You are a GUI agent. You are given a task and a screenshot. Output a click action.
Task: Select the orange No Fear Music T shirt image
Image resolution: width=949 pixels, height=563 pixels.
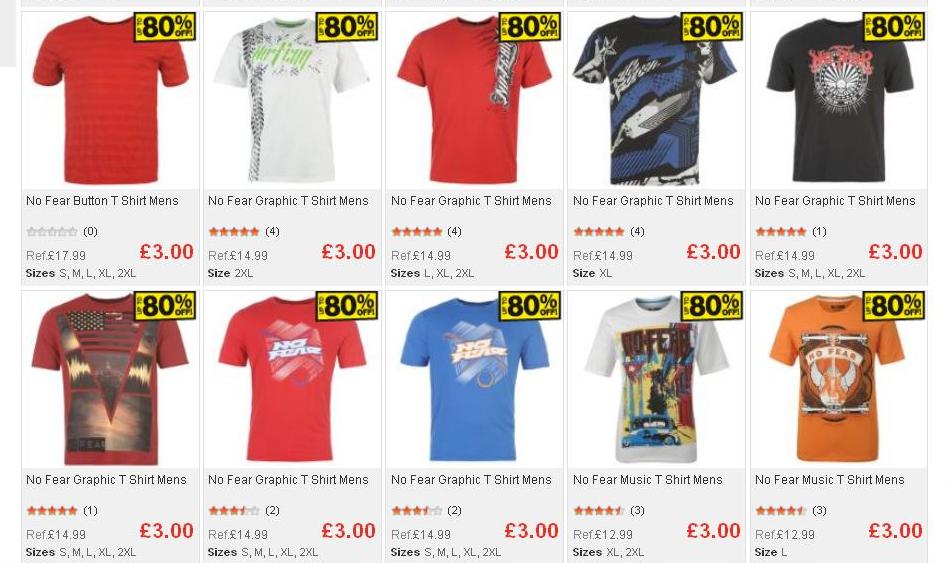coord(838,379)
